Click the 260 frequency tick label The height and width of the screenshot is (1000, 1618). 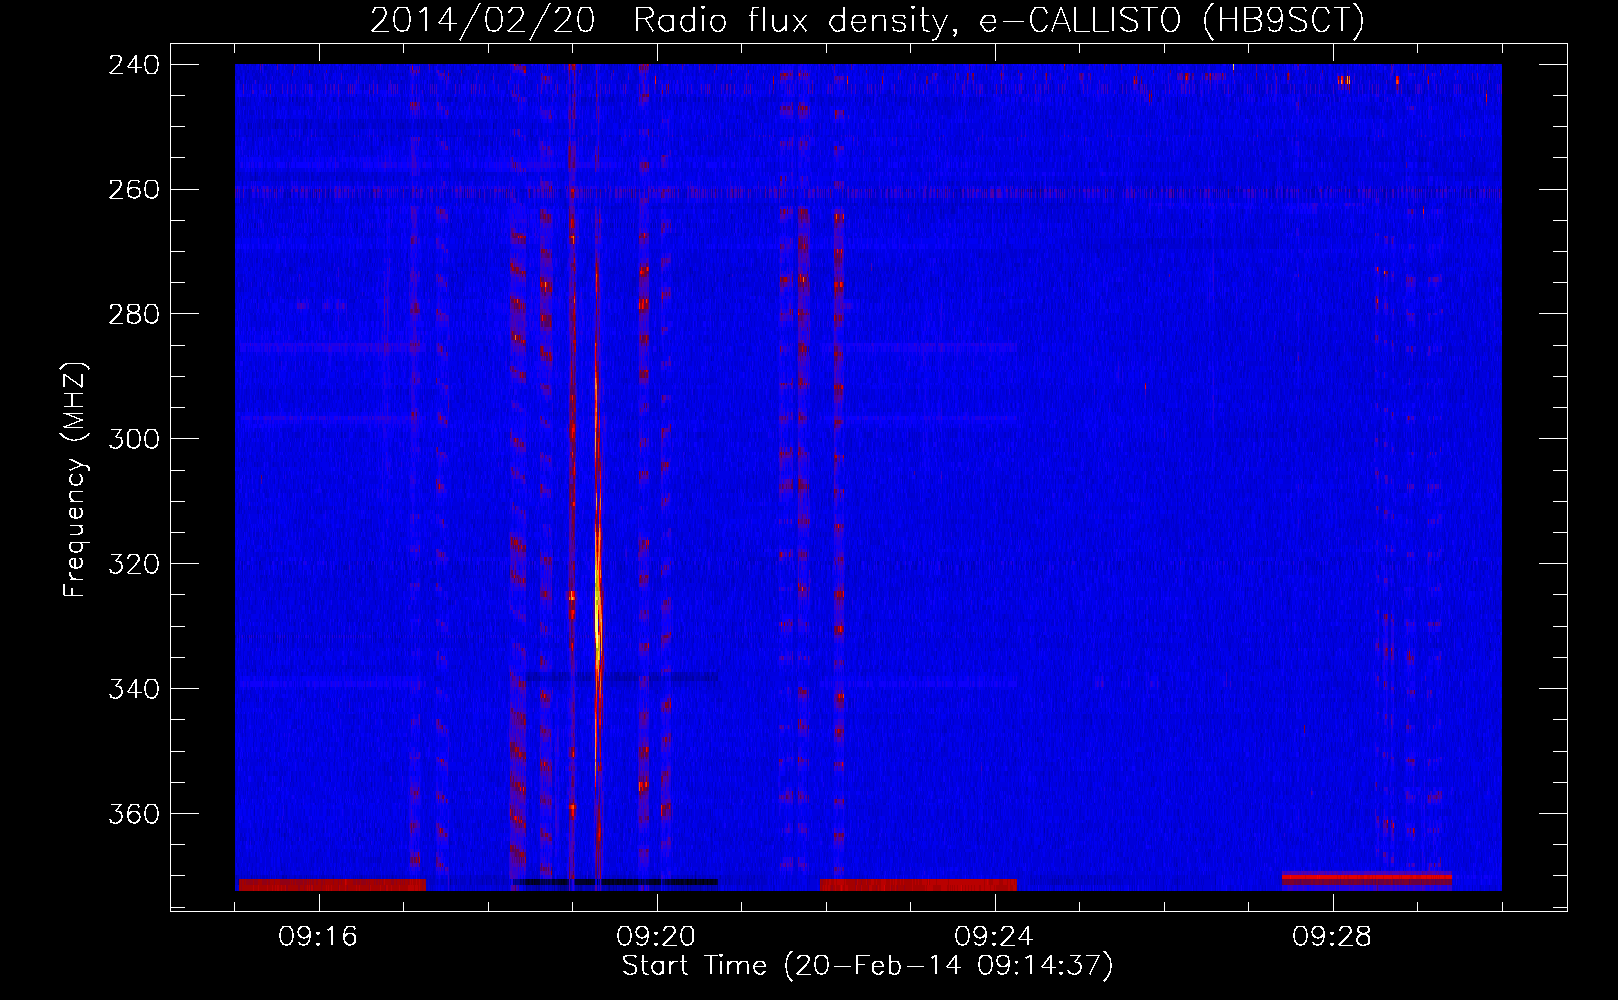point(134,189)
